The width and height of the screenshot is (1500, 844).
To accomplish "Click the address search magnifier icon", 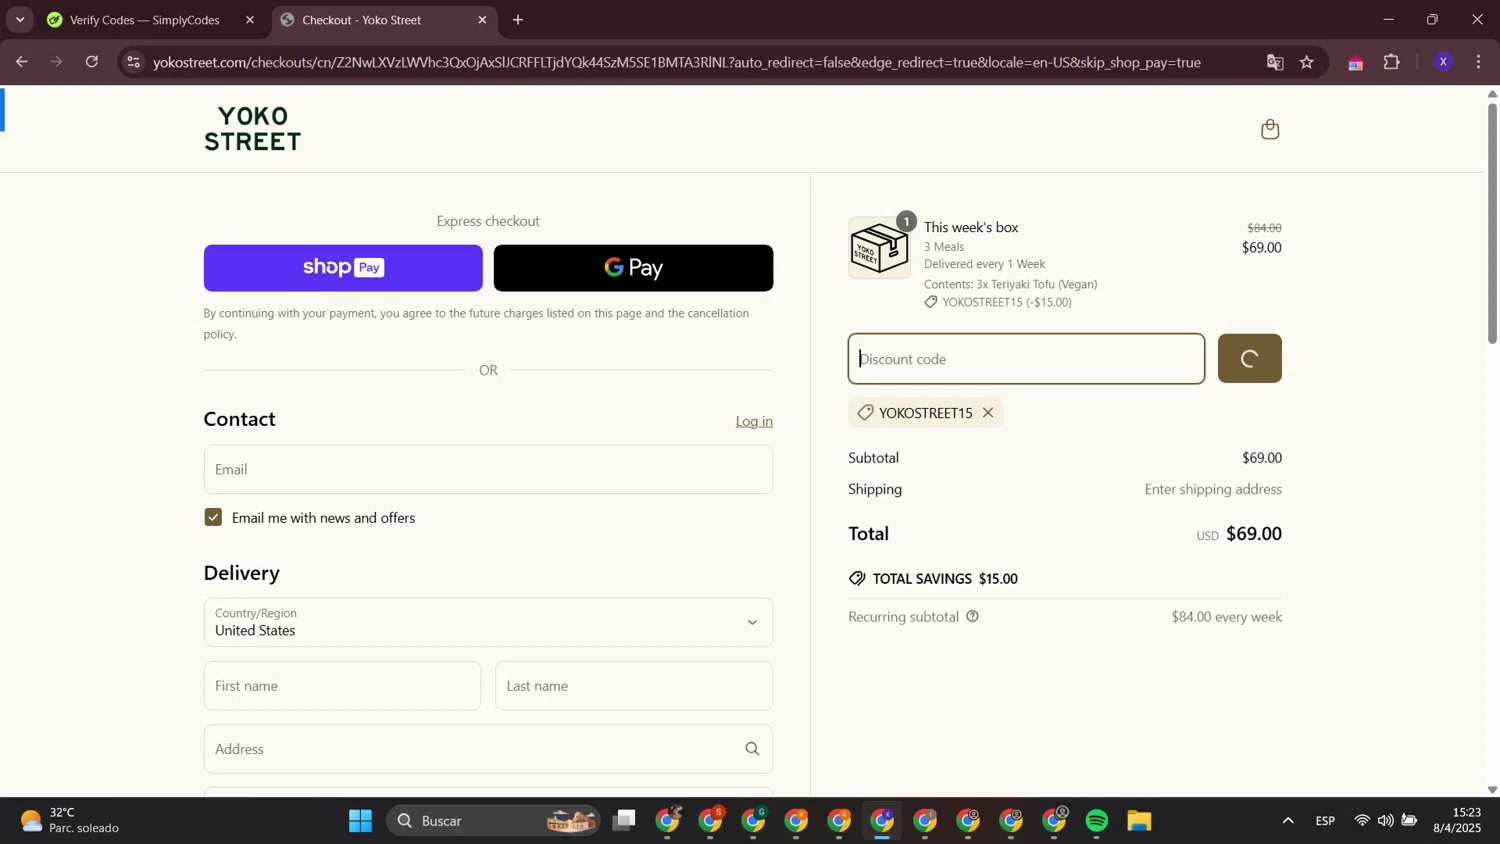I will point(752,749).
